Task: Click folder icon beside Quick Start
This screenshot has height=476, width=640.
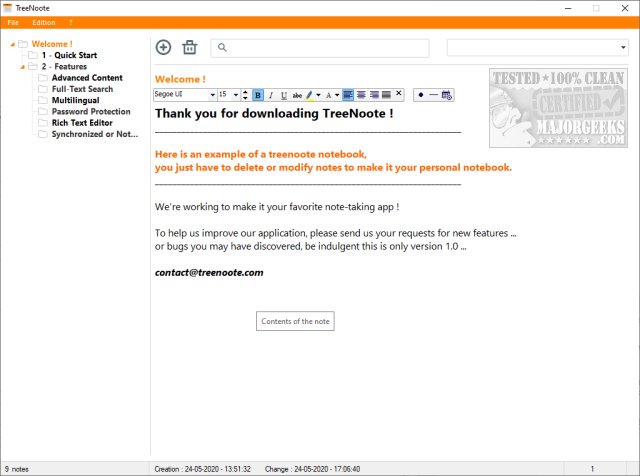Action: pos(33,55)
